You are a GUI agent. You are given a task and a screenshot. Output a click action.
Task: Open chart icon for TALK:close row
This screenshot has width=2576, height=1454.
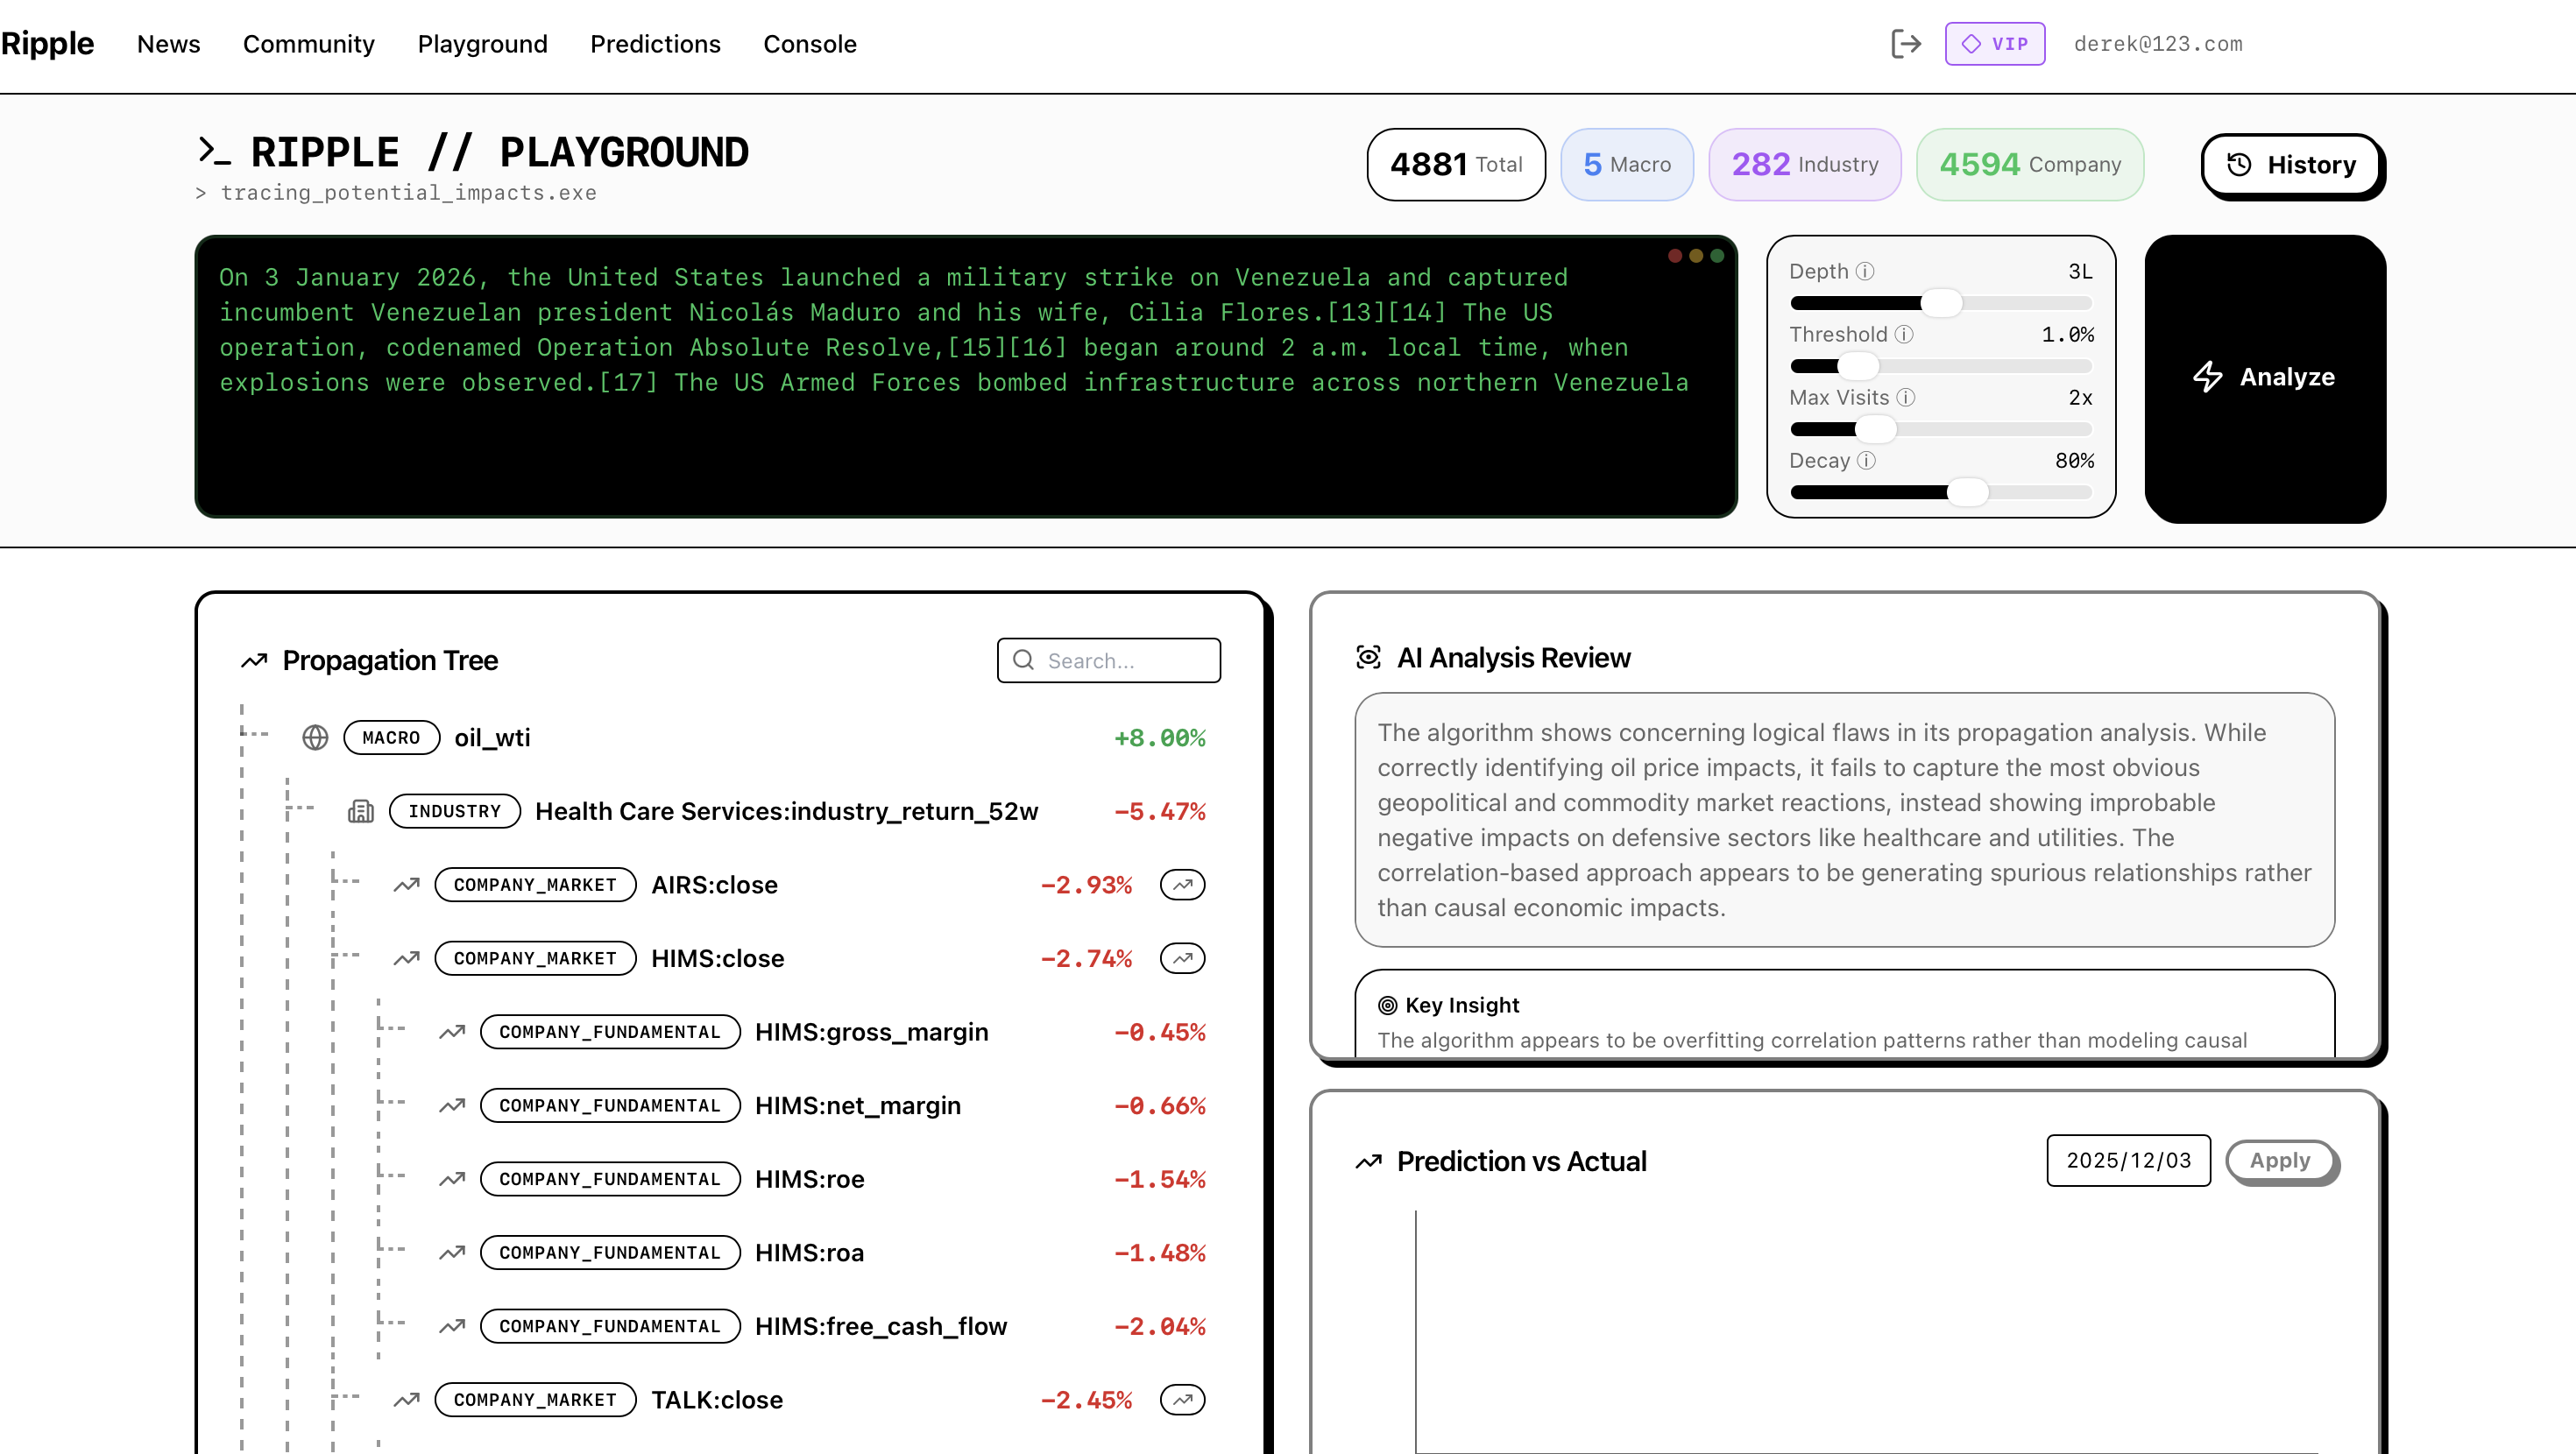1182,1400
